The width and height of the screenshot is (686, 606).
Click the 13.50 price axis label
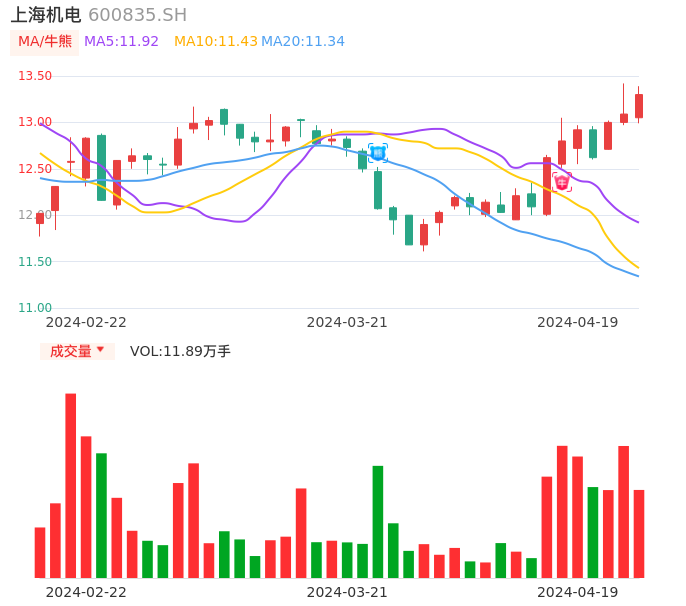35,76
